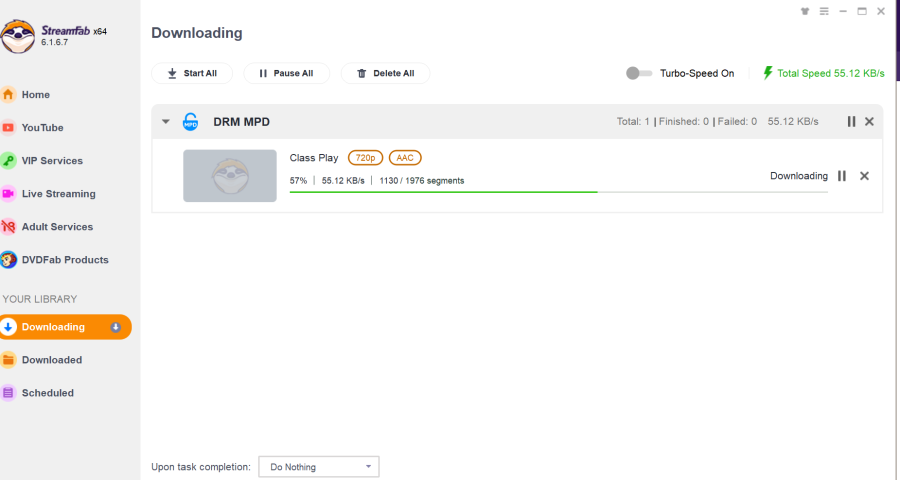Click the Adult Services icon
The image size is (900, 480).
[x=8, y=227]
